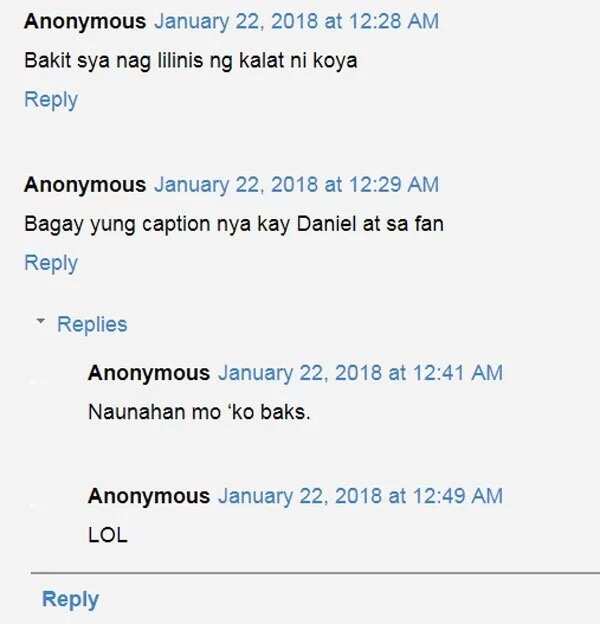Image resolution: width=600 pixels, height=624 pixels.
Task: Open the 12:29 AM timestamp permalink
Action: (296, 185)
